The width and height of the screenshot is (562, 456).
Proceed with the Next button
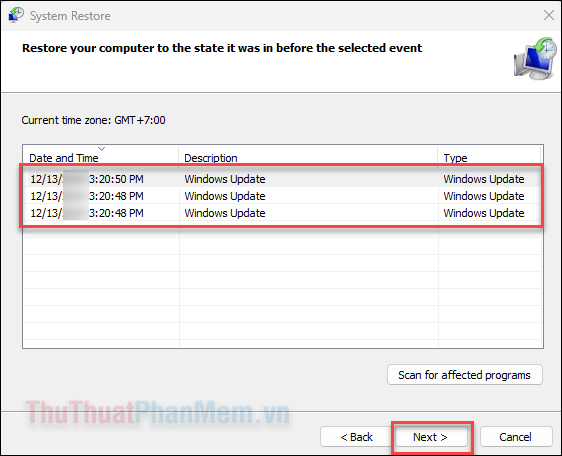[431, 437]
